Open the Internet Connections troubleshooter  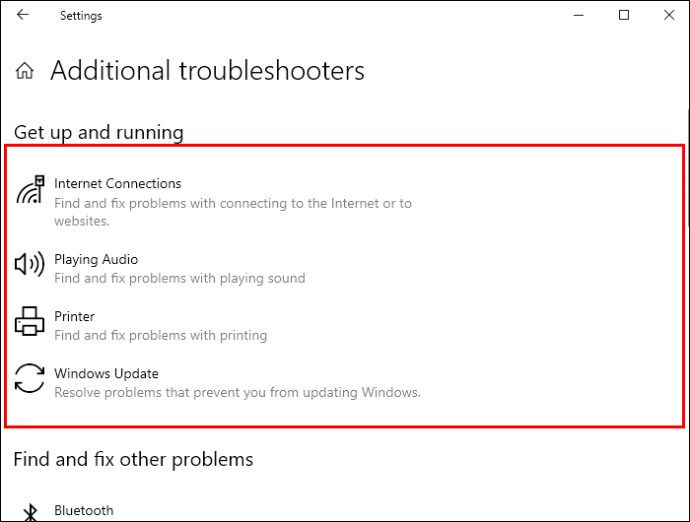117,184
